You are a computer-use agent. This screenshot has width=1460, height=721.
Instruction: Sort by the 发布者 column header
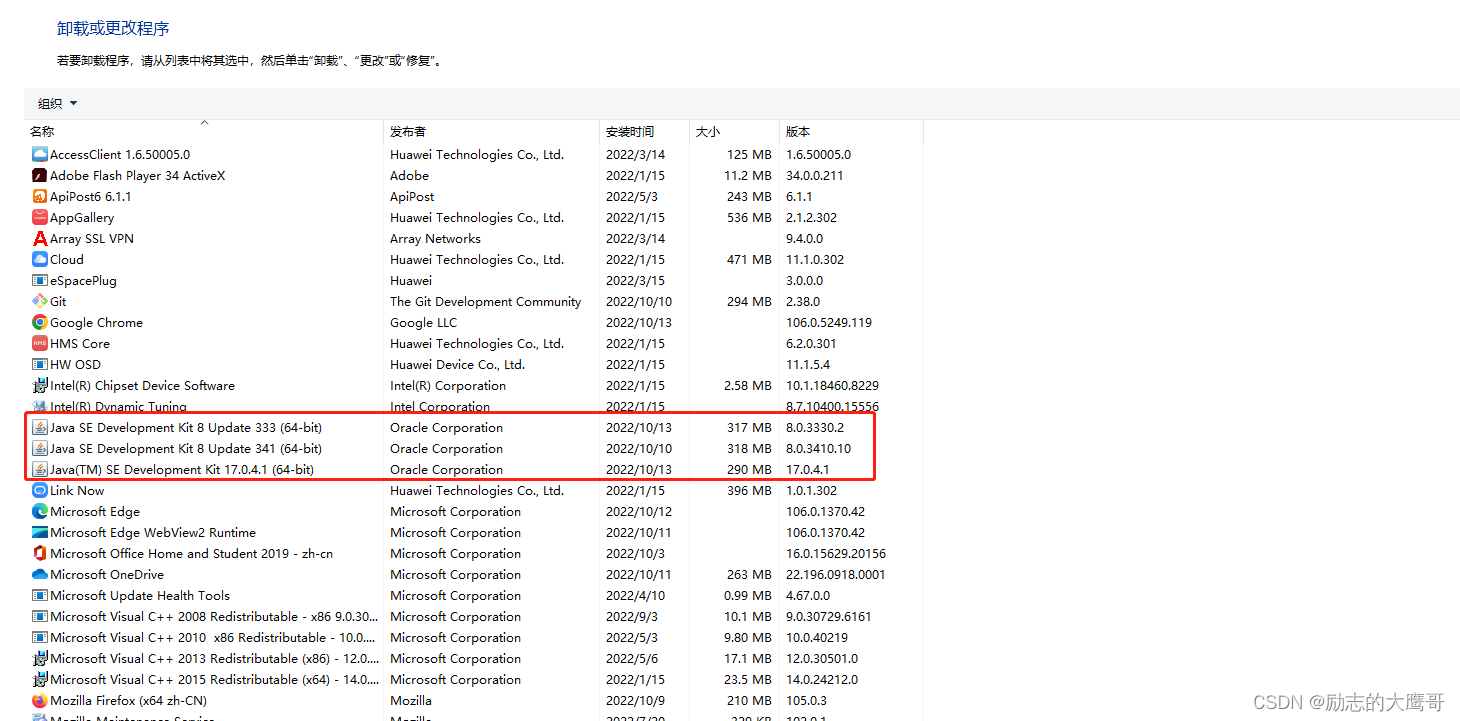(x=491, y=131)
